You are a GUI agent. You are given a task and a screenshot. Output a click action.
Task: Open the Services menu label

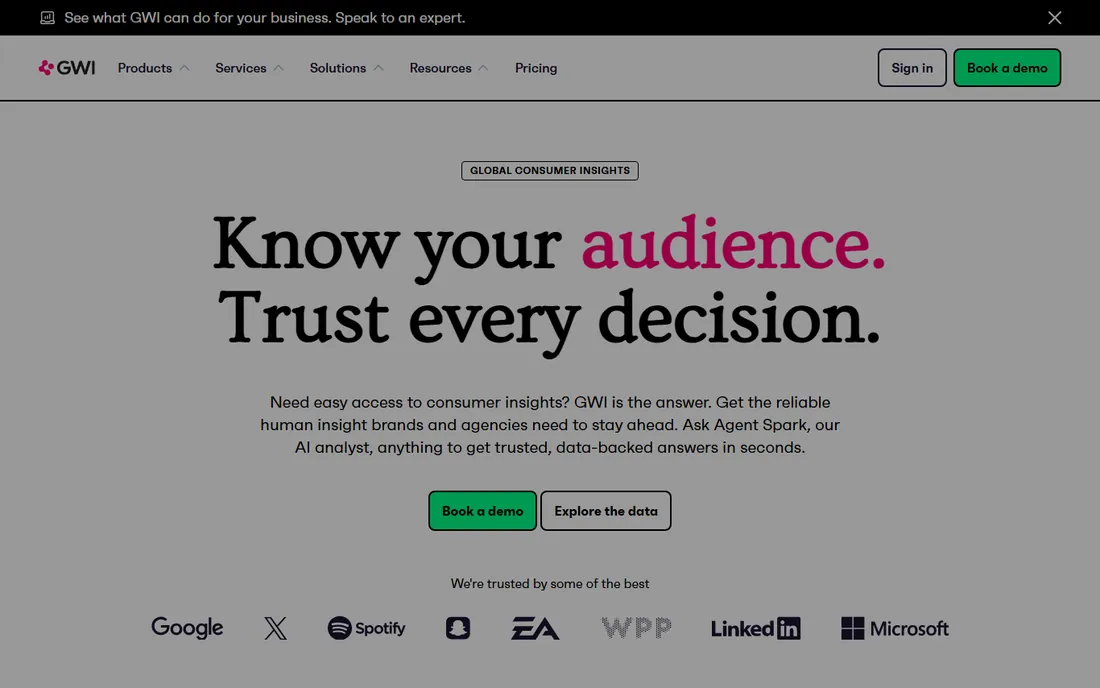(x=241, y=68)
